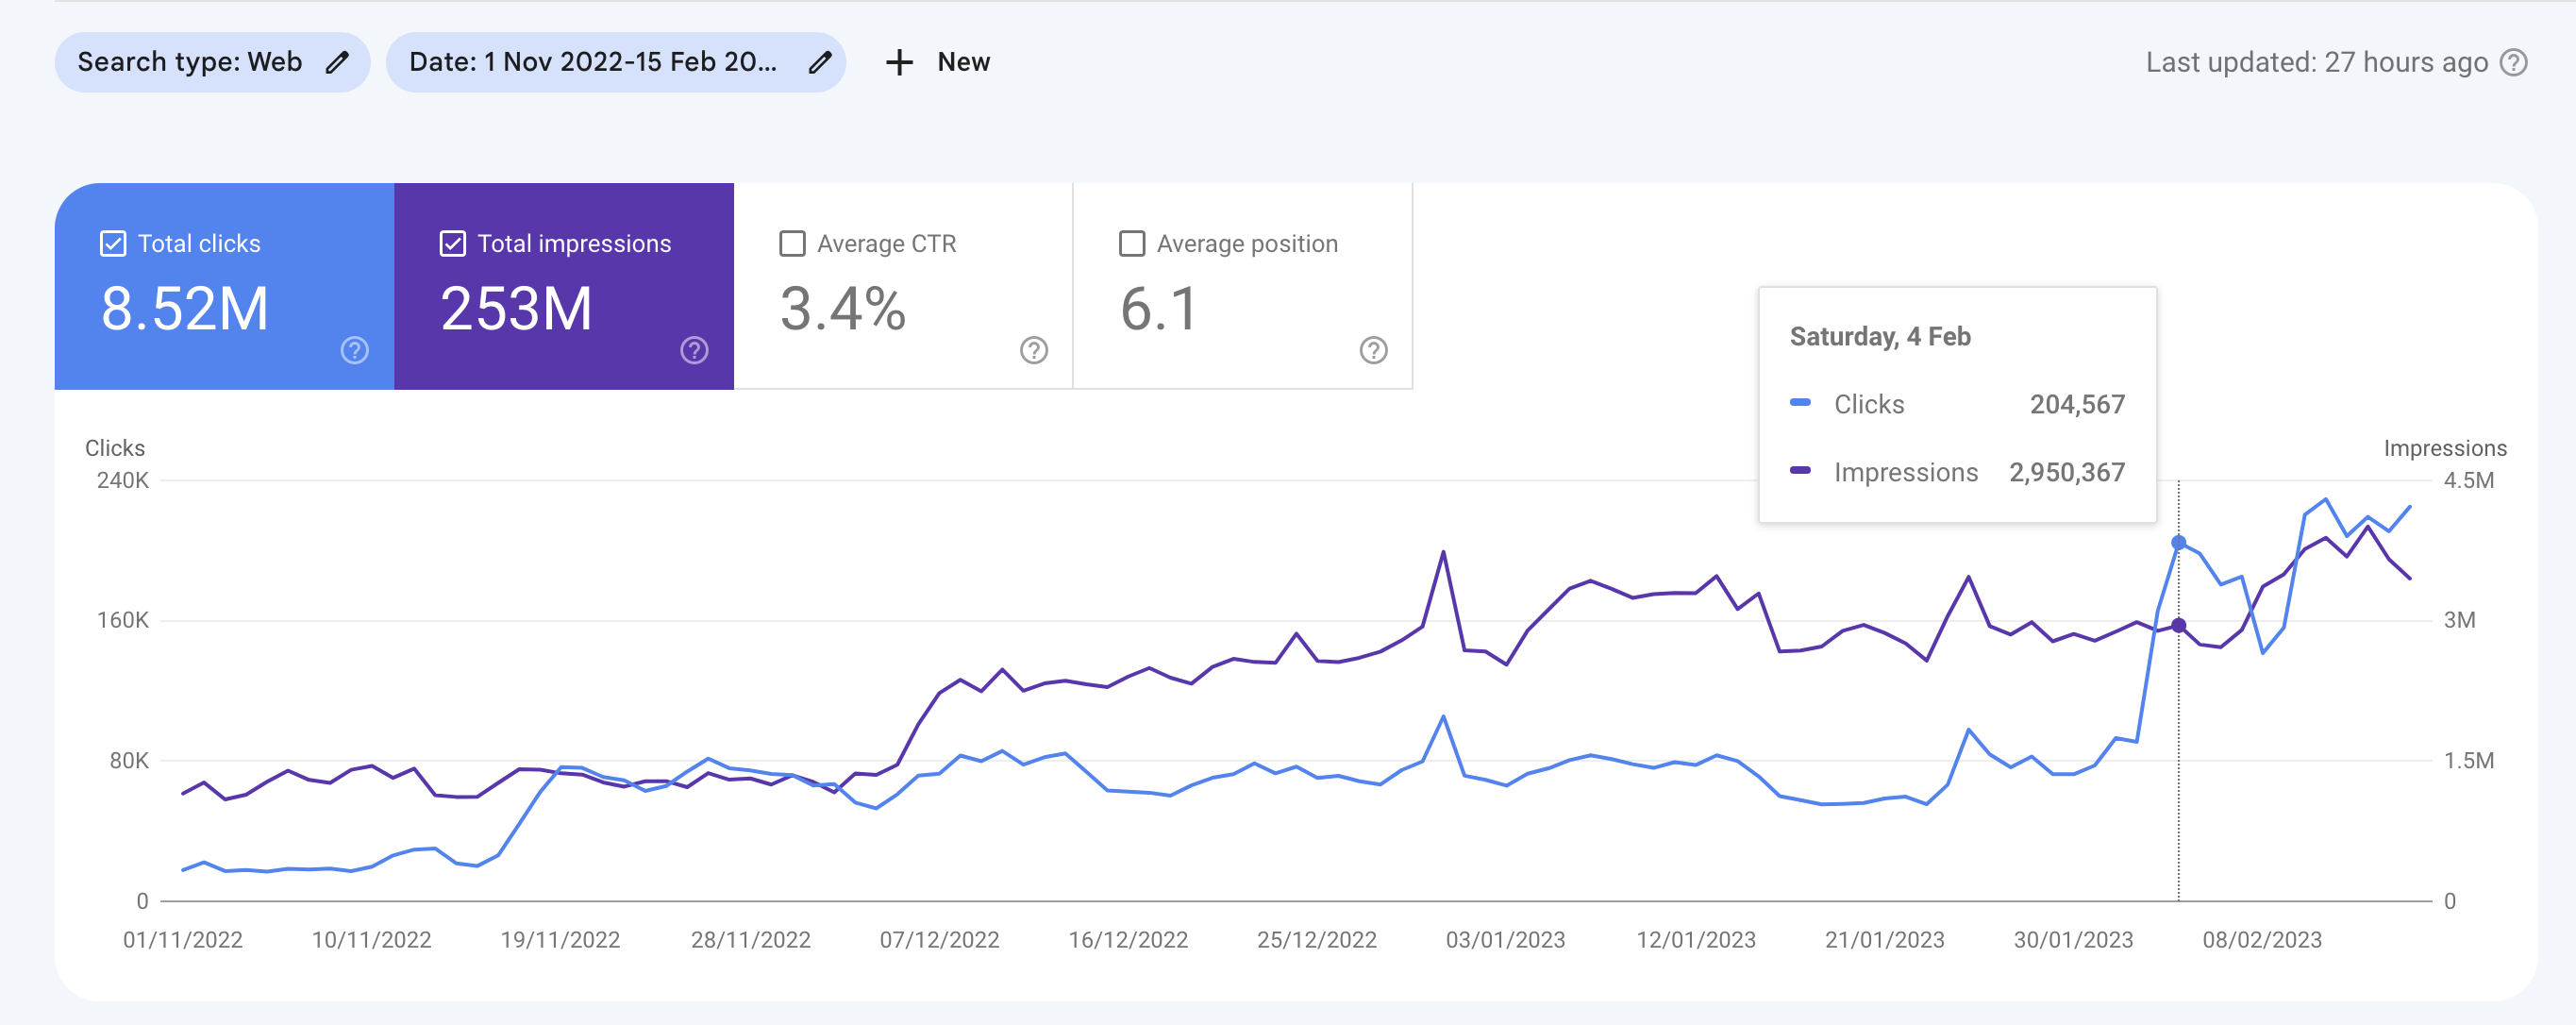This screenshot has height=1025, width=2576.
Task: Click the blue clicks data point marker
Action: point(2179,543)
